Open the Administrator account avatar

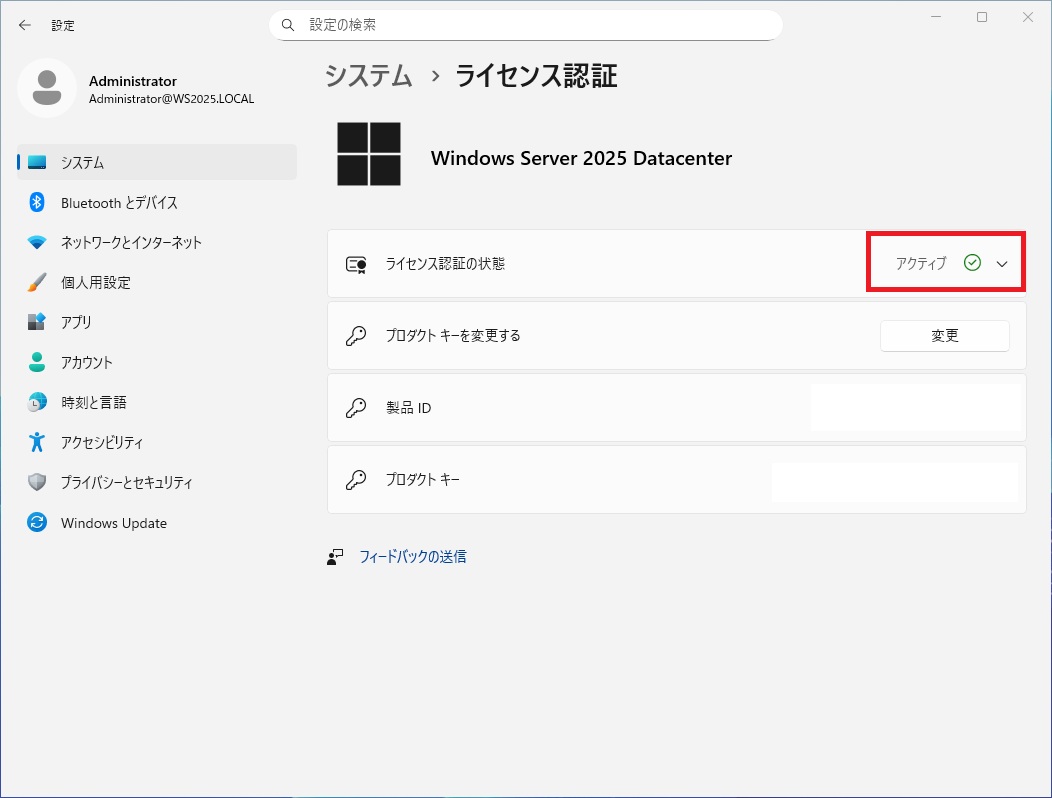coord(46,88)
